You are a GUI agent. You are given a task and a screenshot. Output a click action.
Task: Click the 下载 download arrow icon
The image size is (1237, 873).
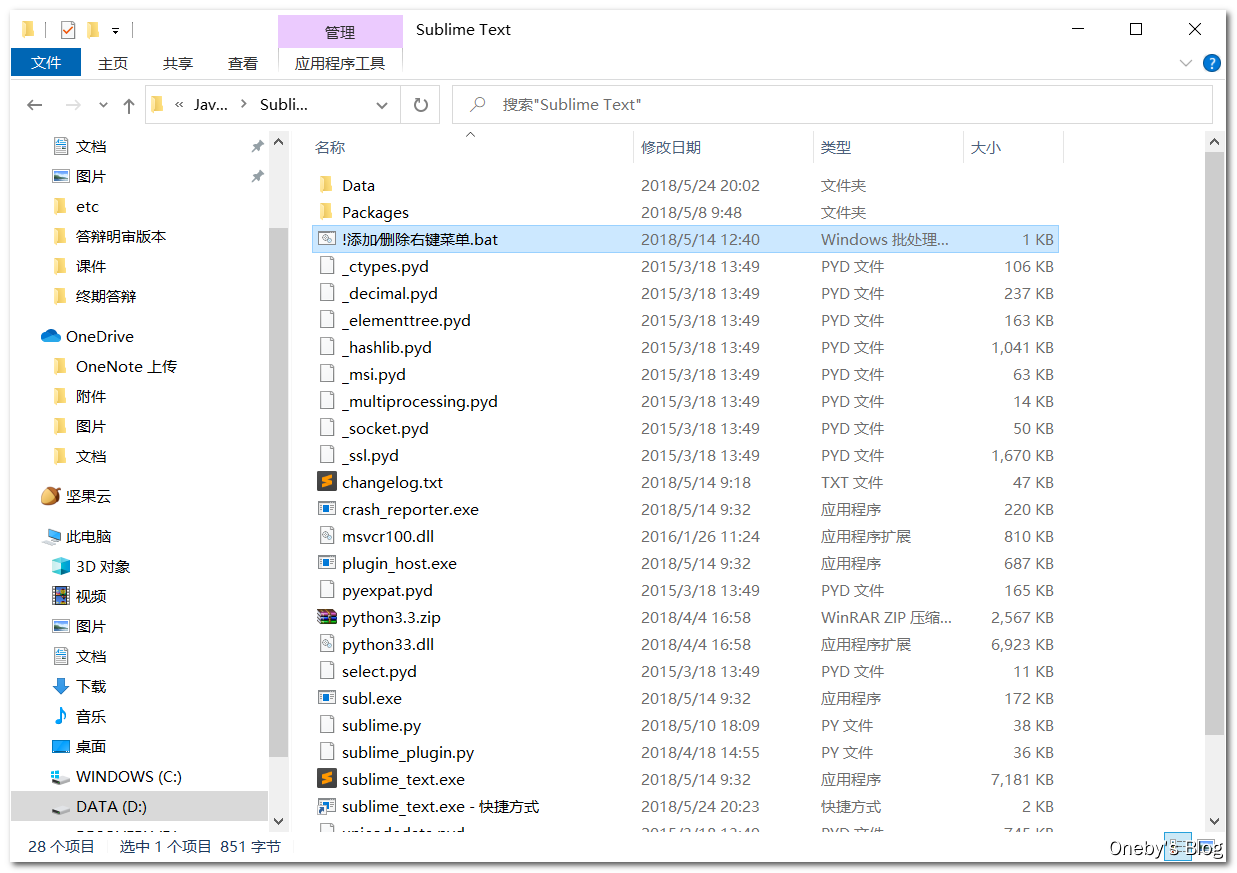(61, 686)
